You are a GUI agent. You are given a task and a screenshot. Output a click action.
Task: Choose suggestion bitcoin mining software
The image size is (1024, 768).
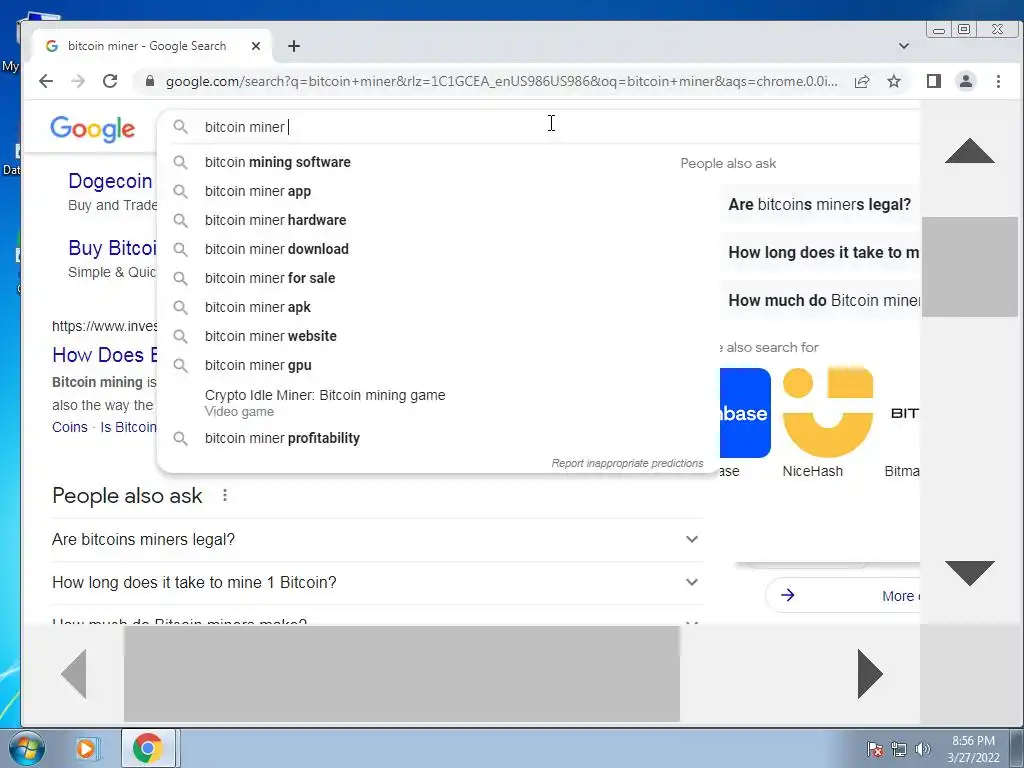pos(439,162)
